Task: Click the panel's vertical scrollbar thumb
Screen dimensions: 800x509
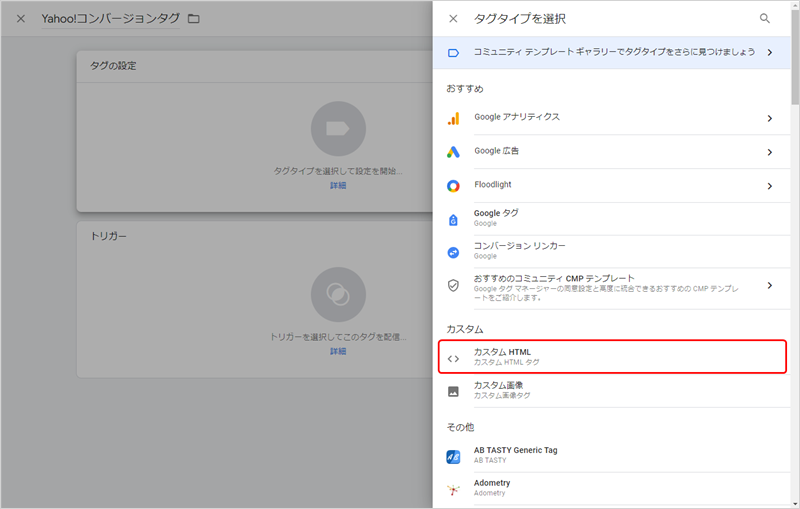Action: point(795,56)
